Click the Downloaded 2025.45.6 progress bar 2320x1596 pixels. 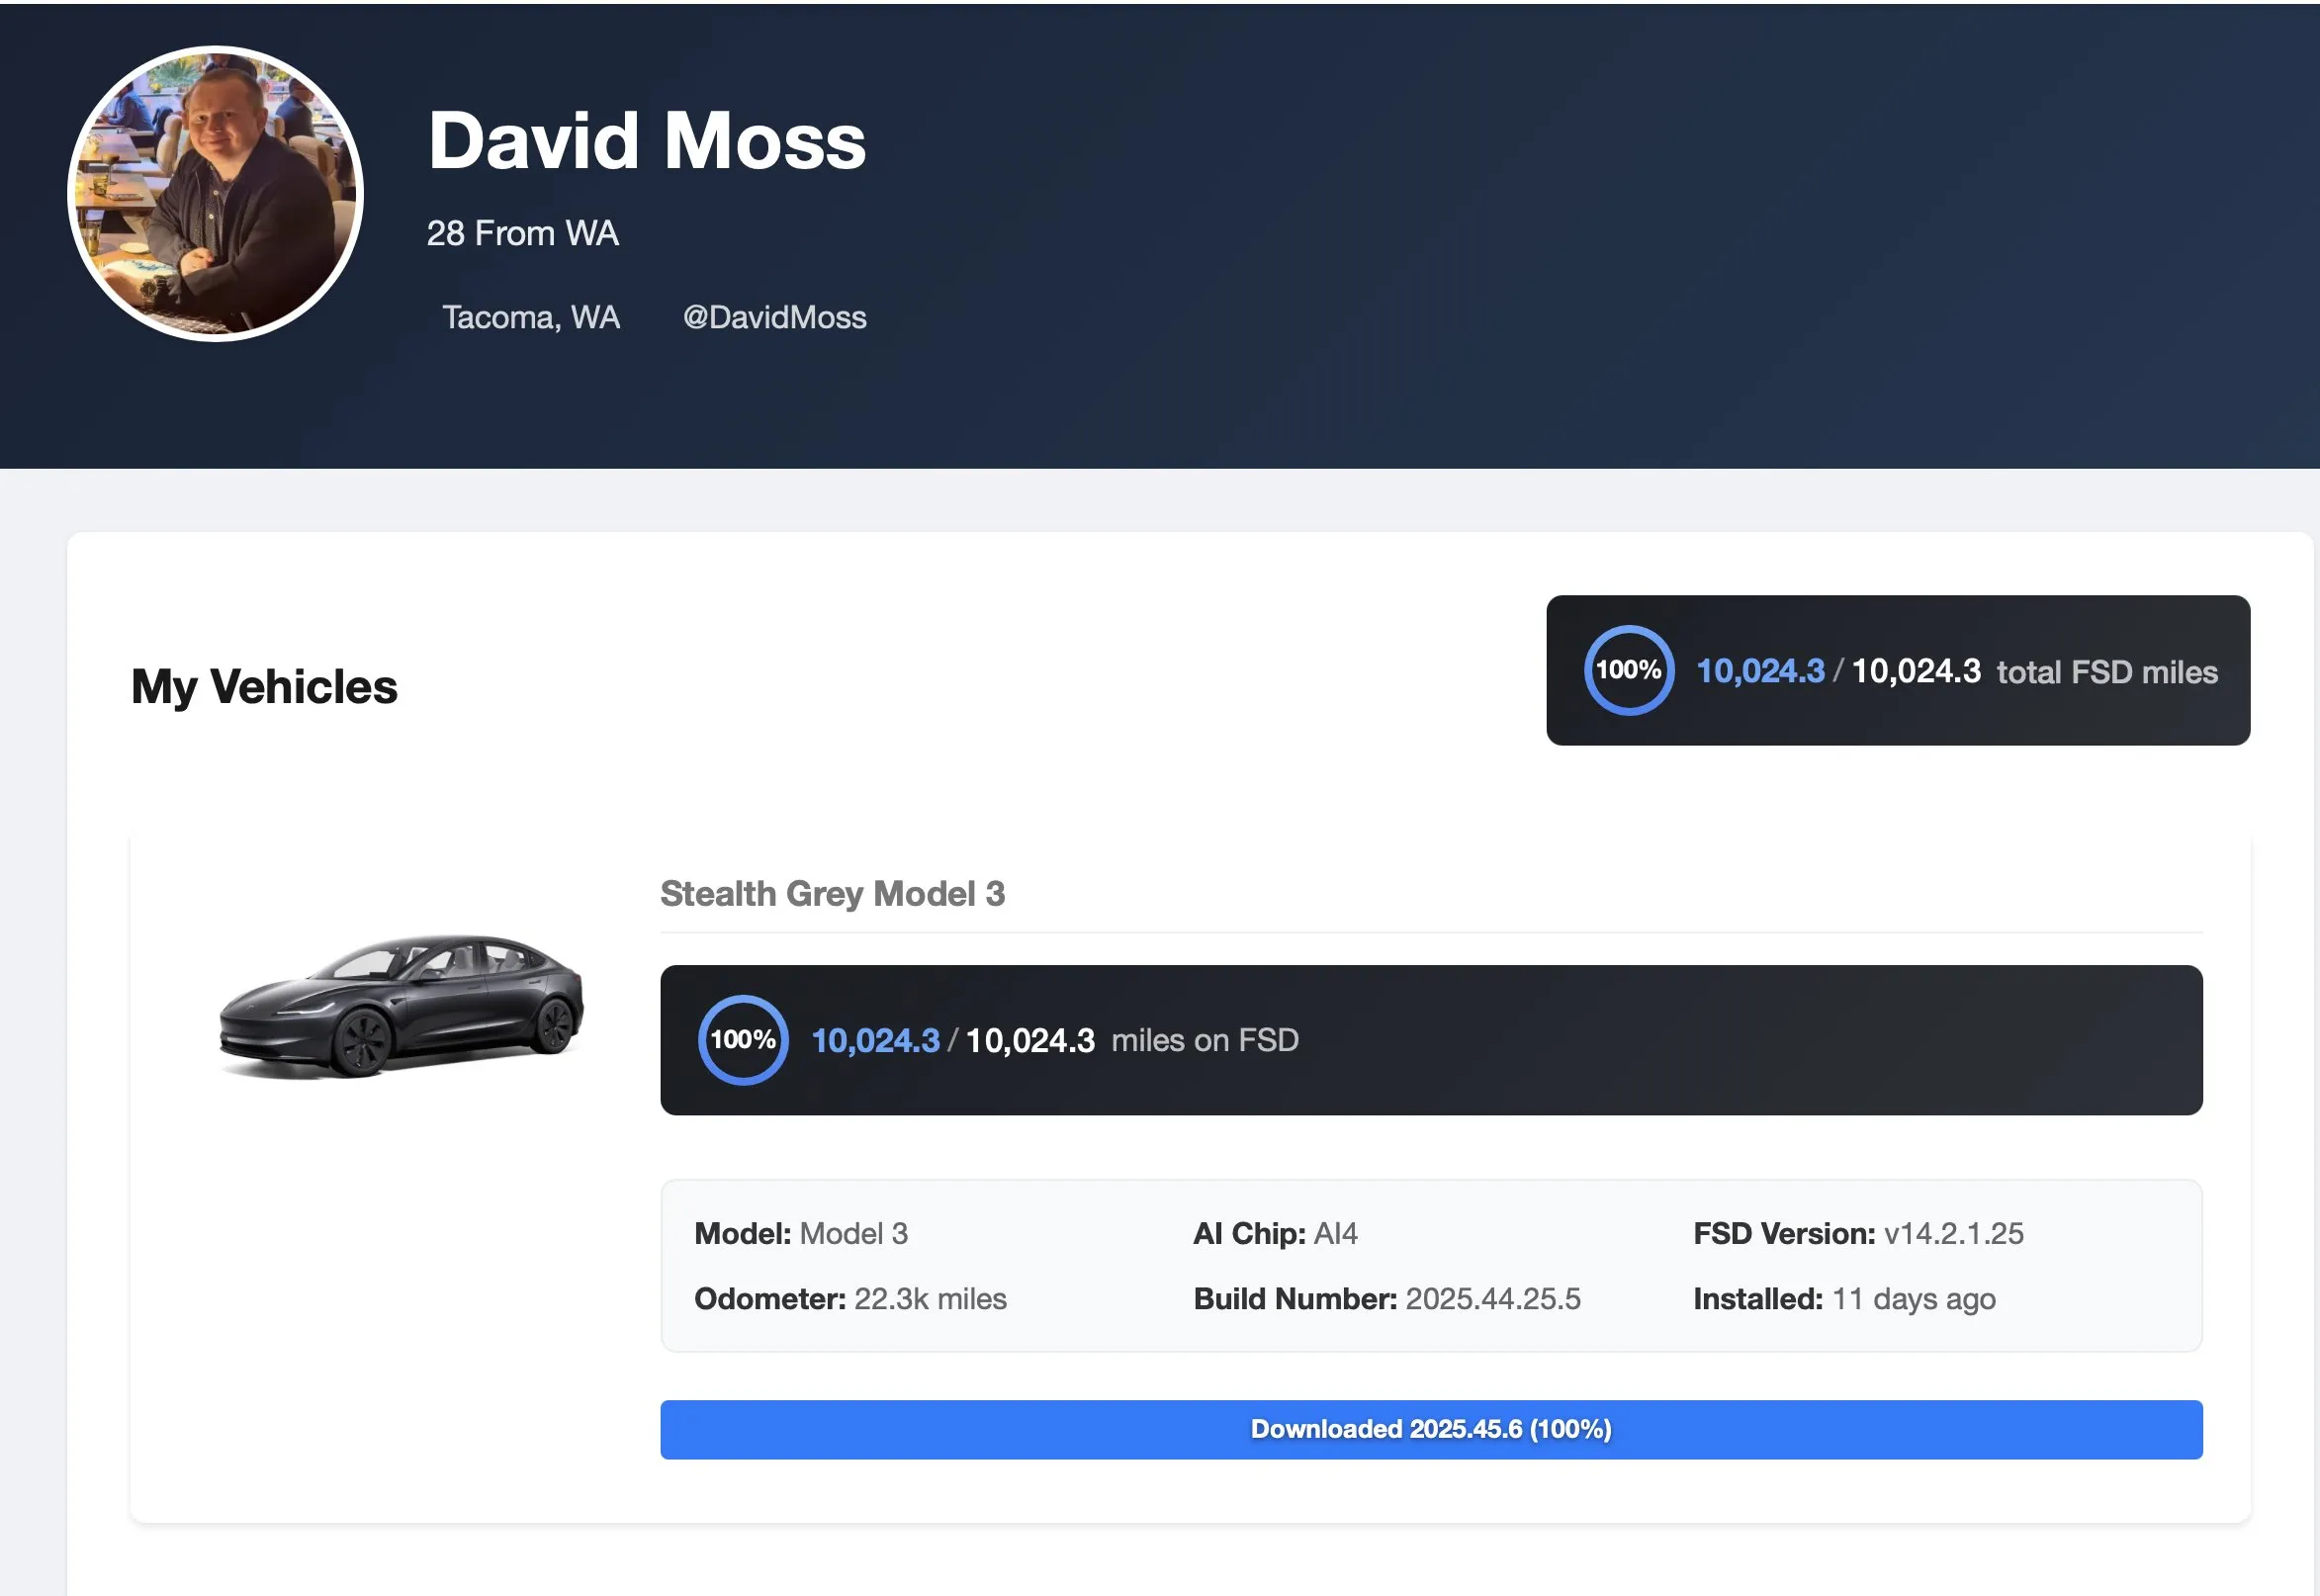pos(1431,1429)
